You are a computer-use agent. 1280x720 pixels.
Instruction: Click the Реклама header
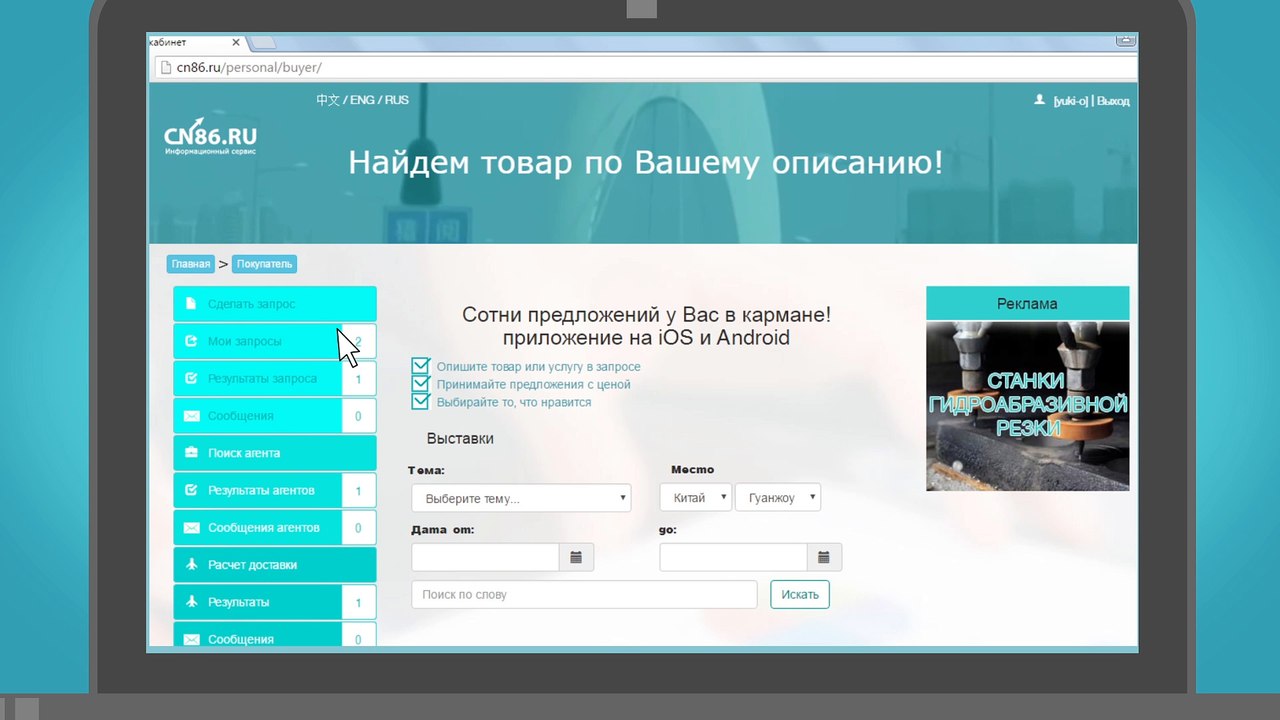point(1027,304)
